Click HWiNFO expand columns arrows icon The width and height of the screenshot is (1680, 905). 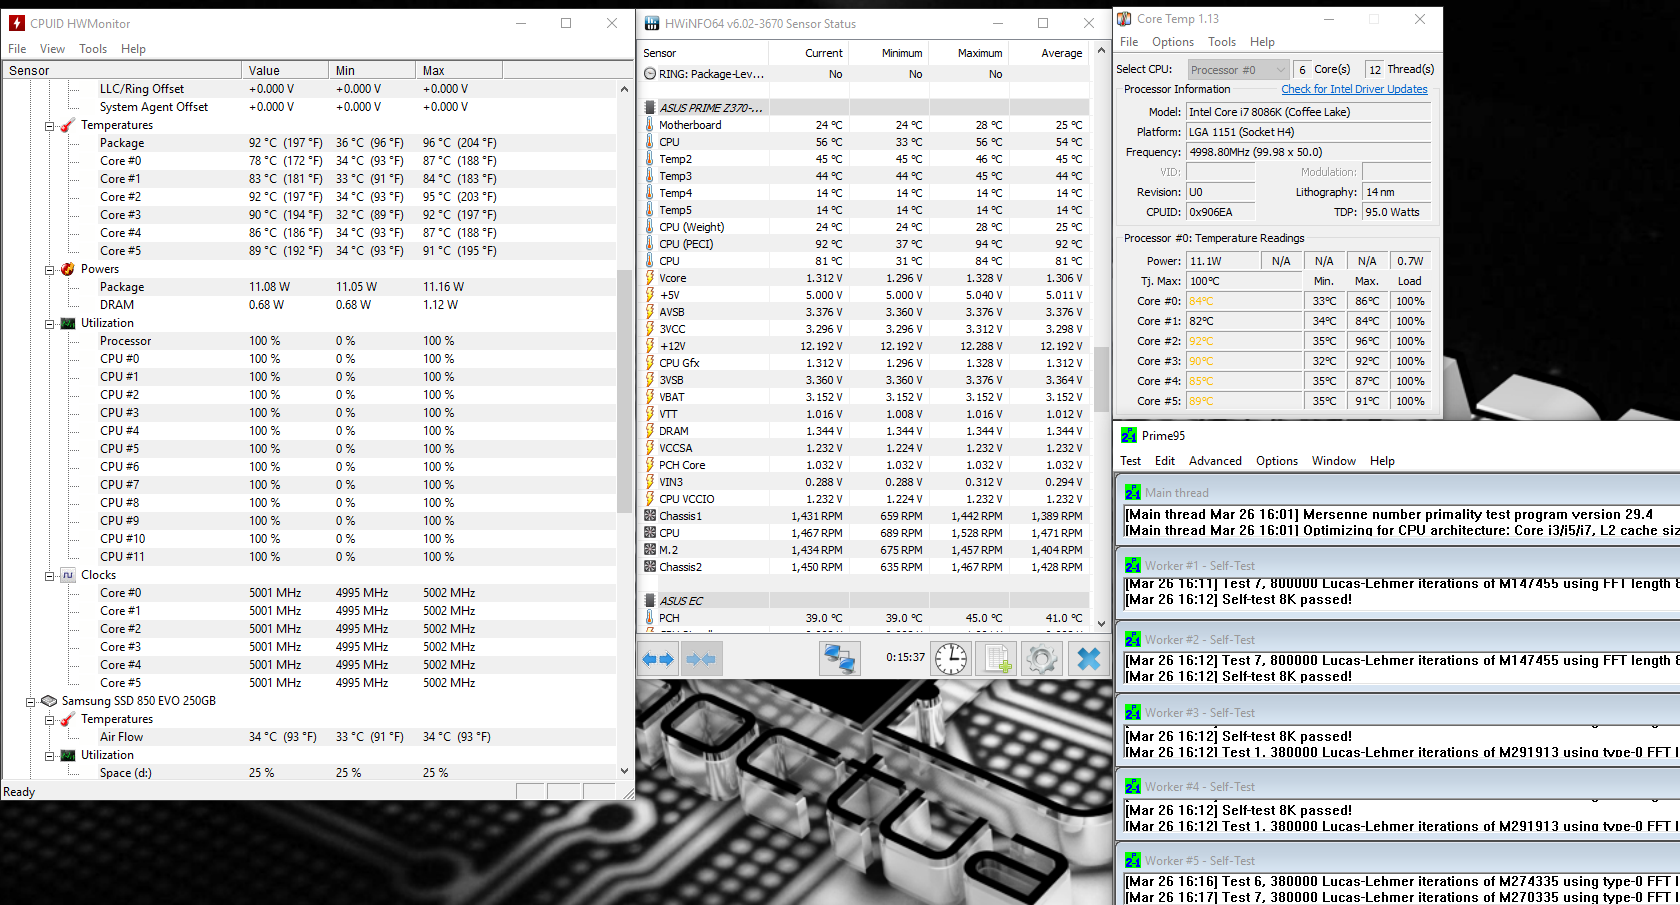click(x=658, y=659)
